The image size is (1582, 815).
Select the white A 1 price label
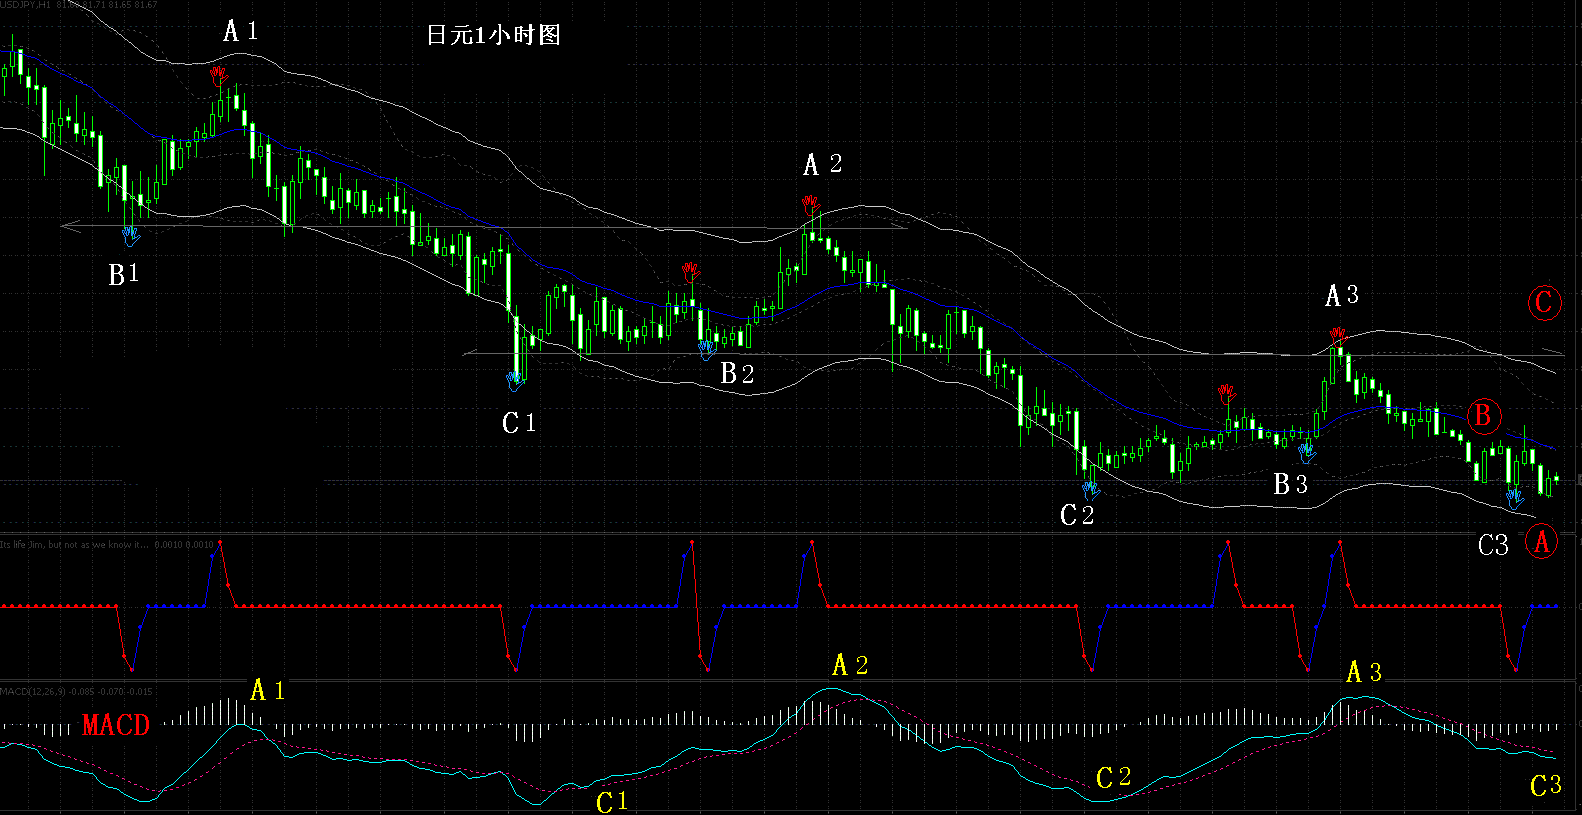pos(240,31)
